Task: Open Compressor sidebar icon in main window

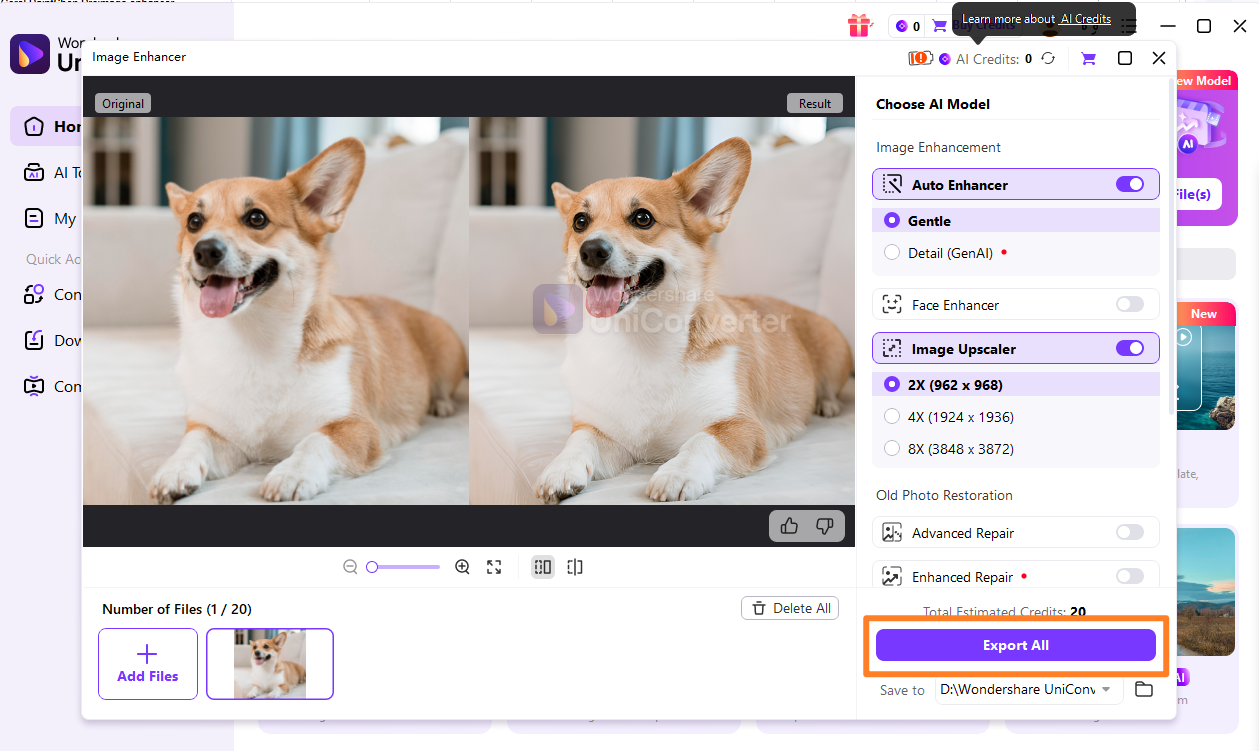Action: coord(35,386)
